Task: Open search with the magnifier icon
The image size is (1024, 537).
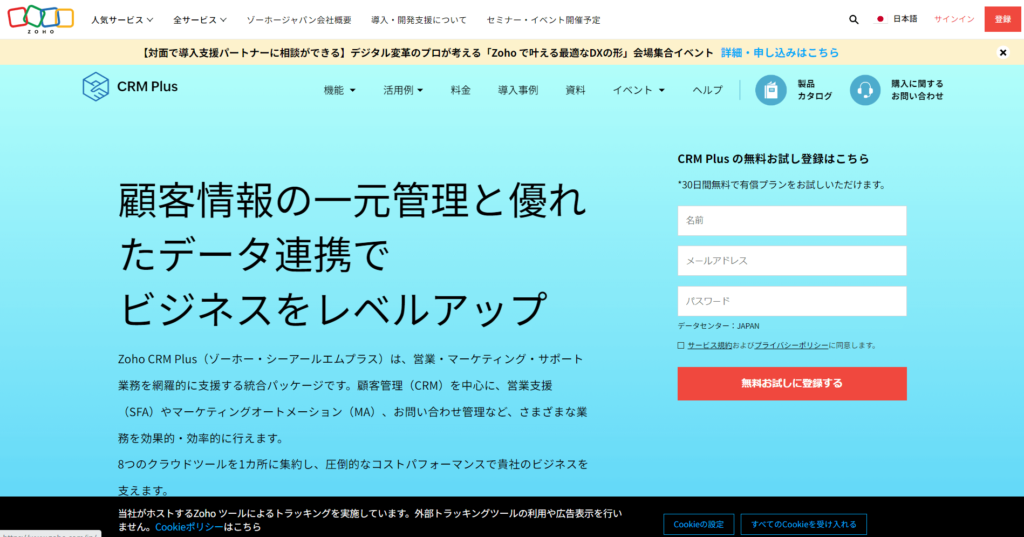Action: (853, 19)
